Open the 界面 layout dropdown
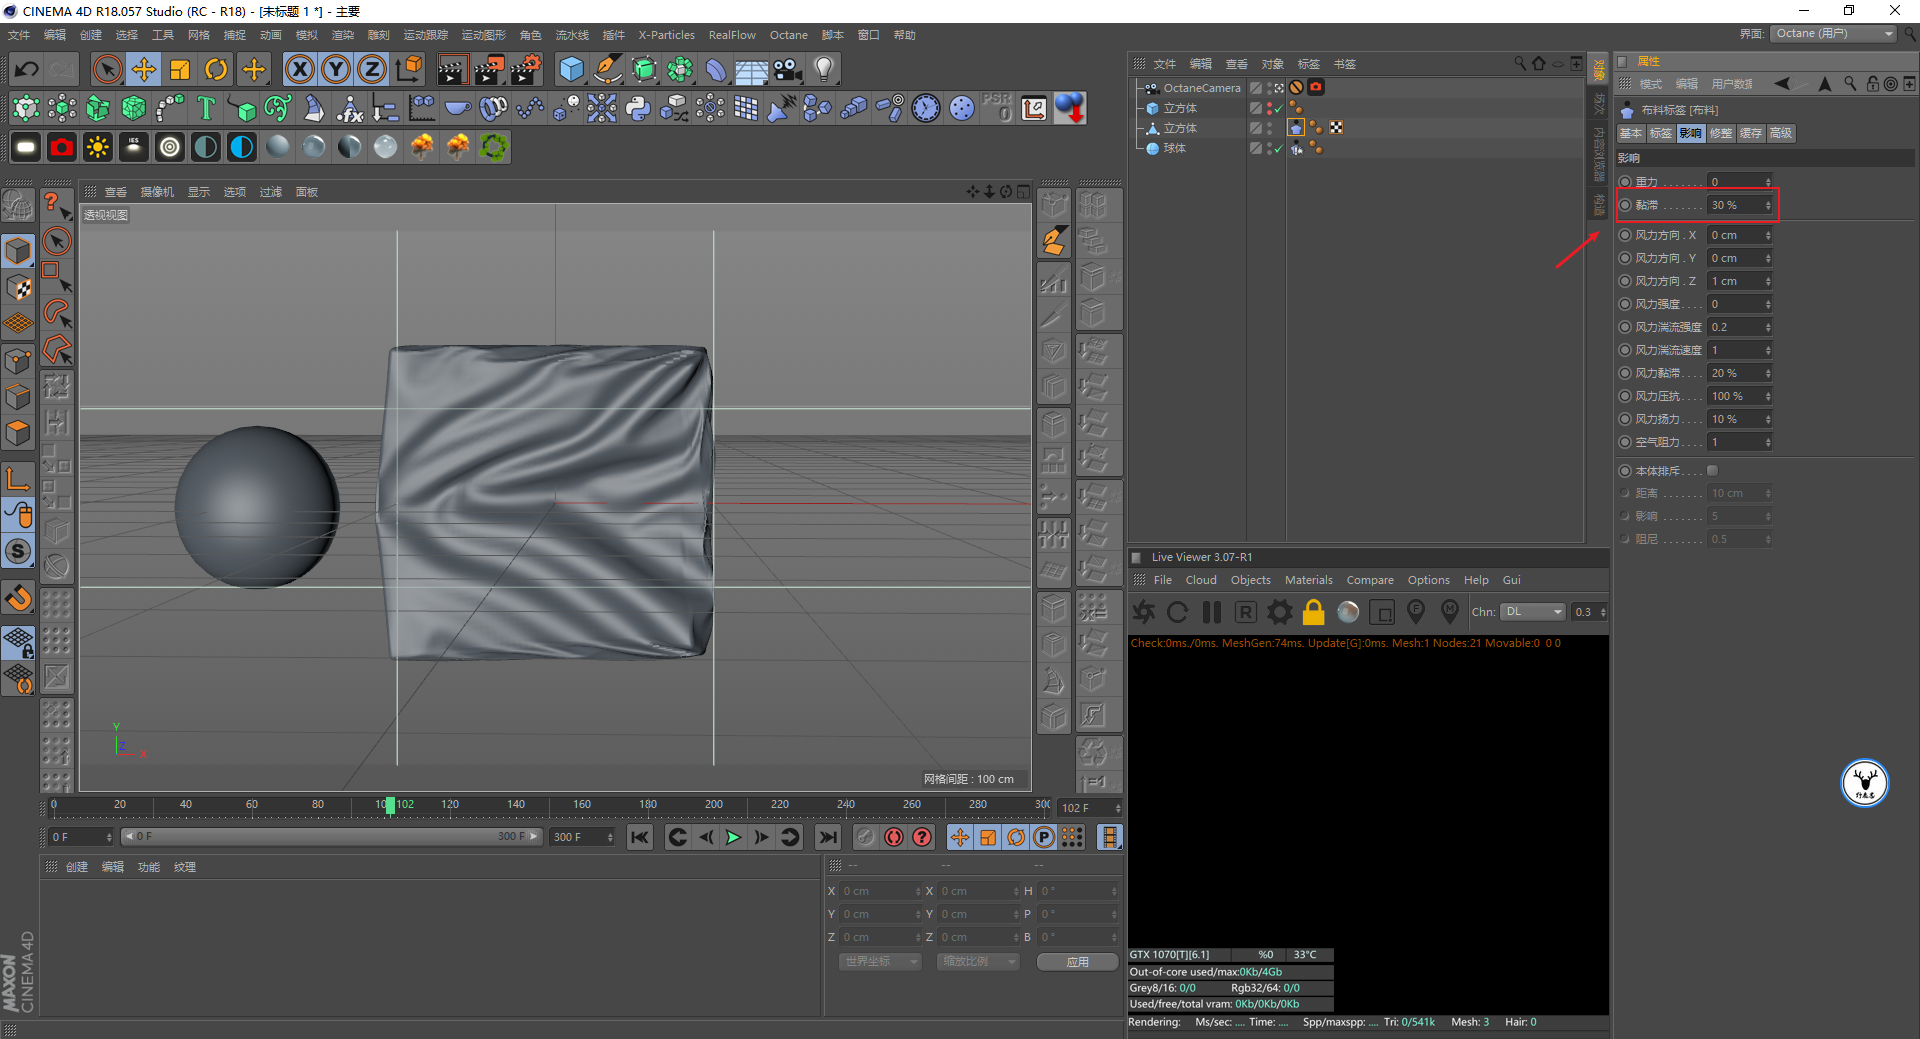 click(x=1834, y=34)
